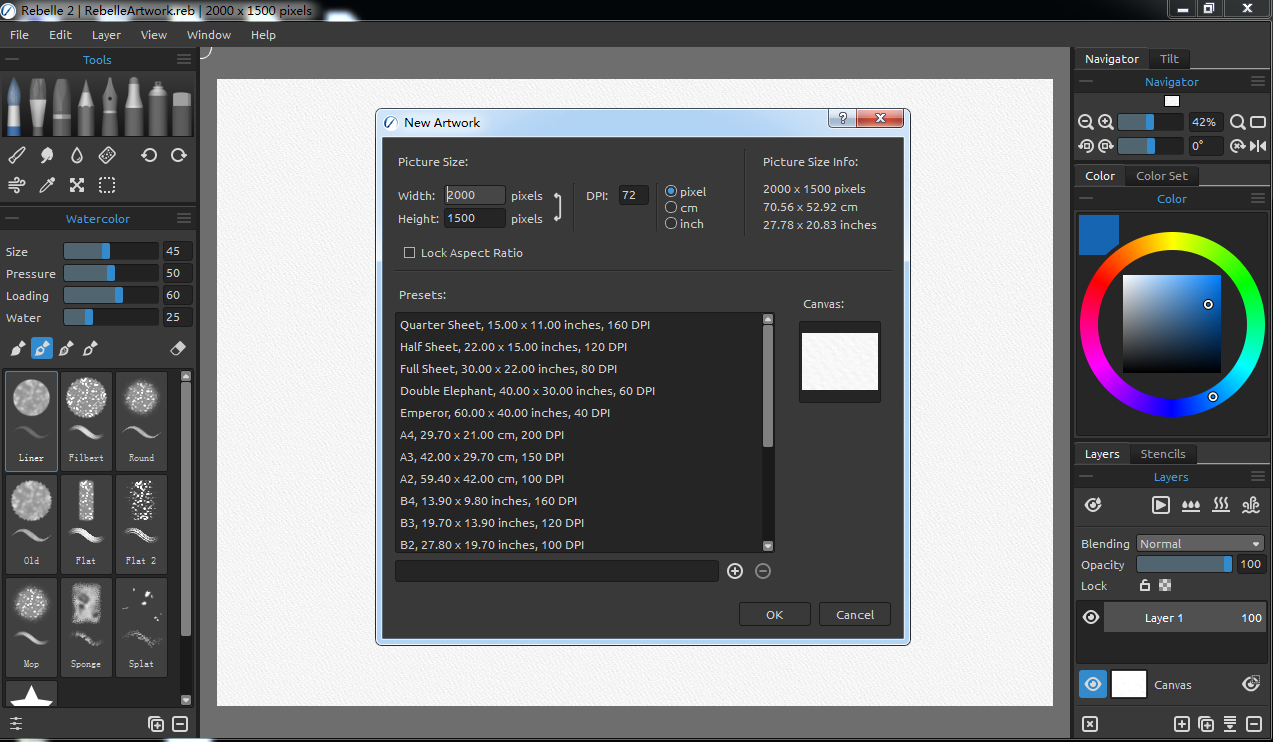Open the Layer menu
Viewport: 1273px width, 742px height.
point(106,35)
